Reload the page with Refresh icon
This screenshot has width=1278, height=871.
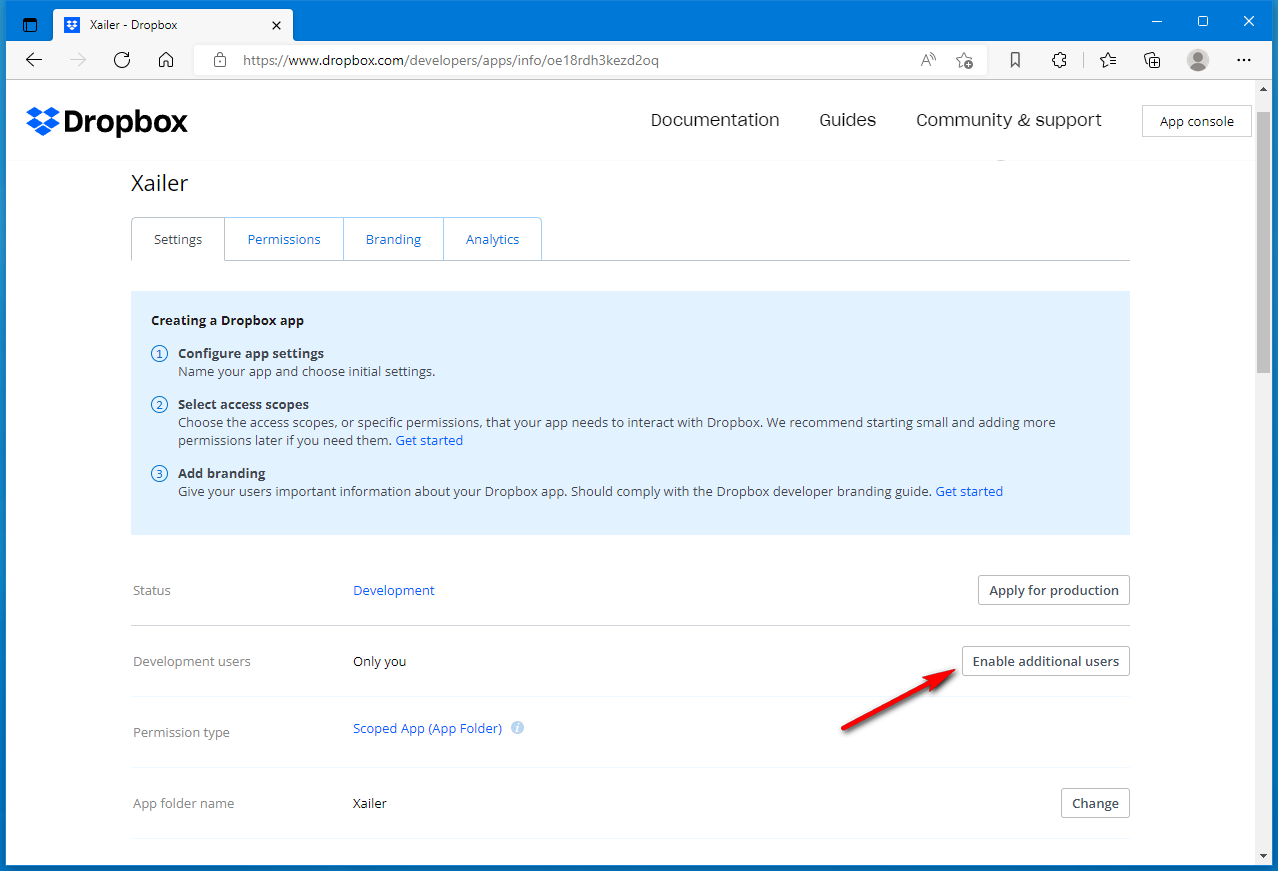pos(122,60)
